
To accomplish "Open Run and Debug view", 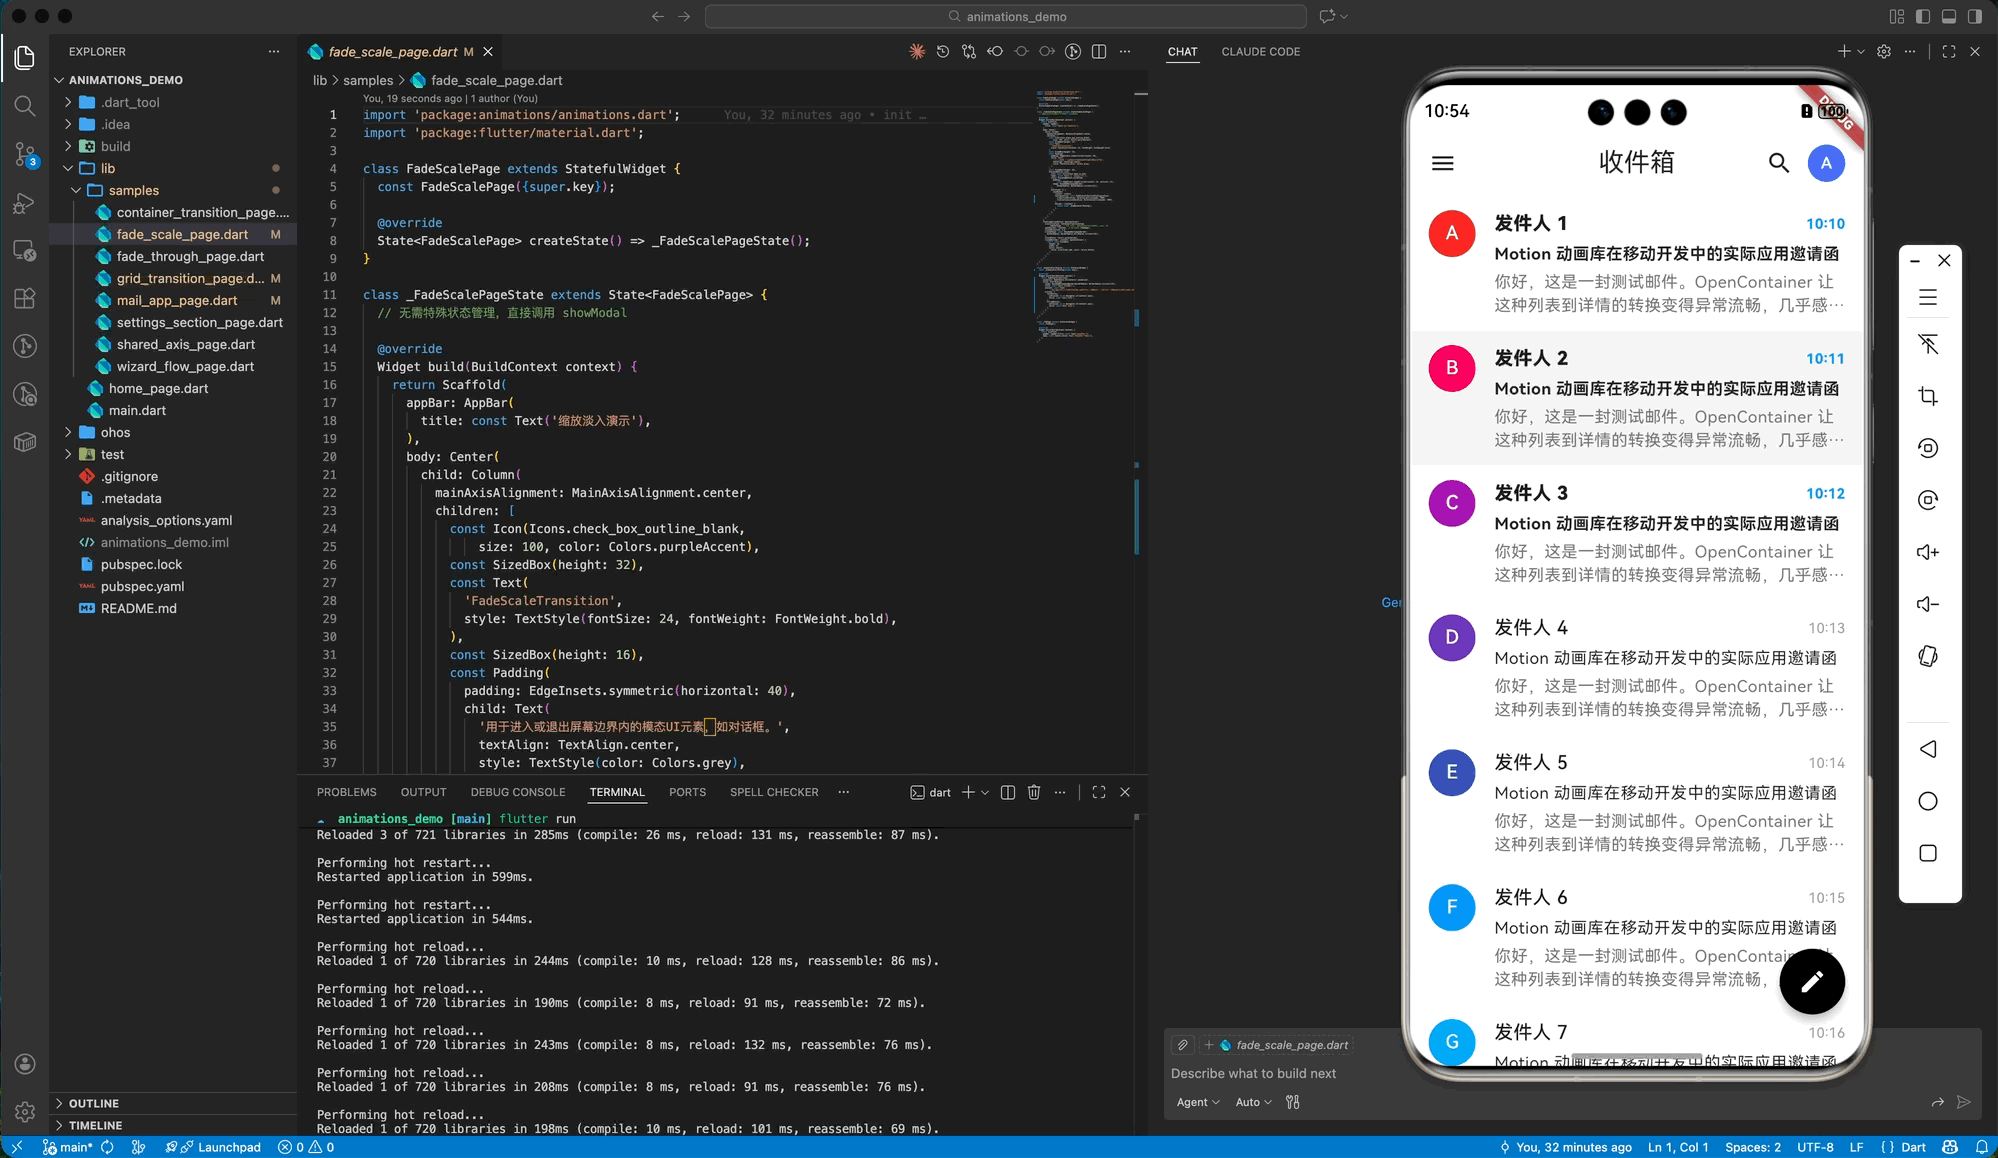I will [25, 203].
